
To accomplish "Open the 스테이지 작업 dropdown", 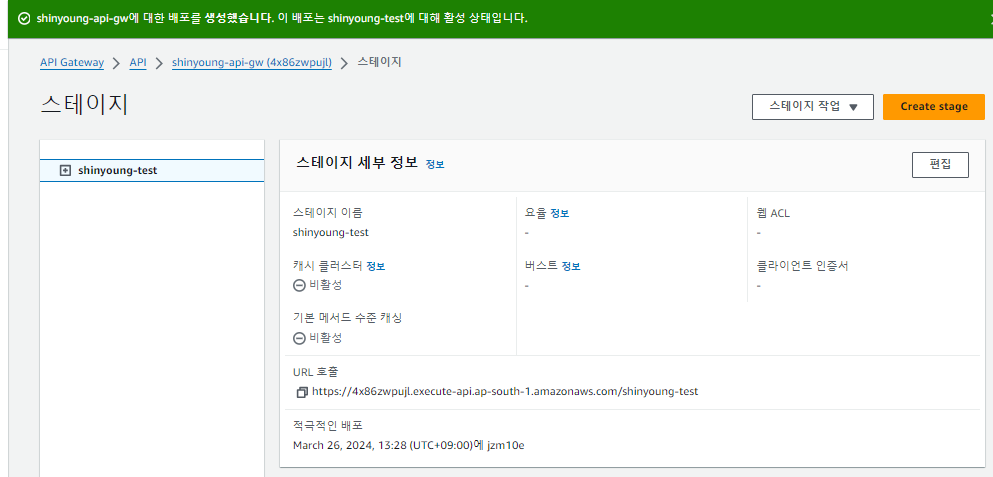I will click(813, 106).
